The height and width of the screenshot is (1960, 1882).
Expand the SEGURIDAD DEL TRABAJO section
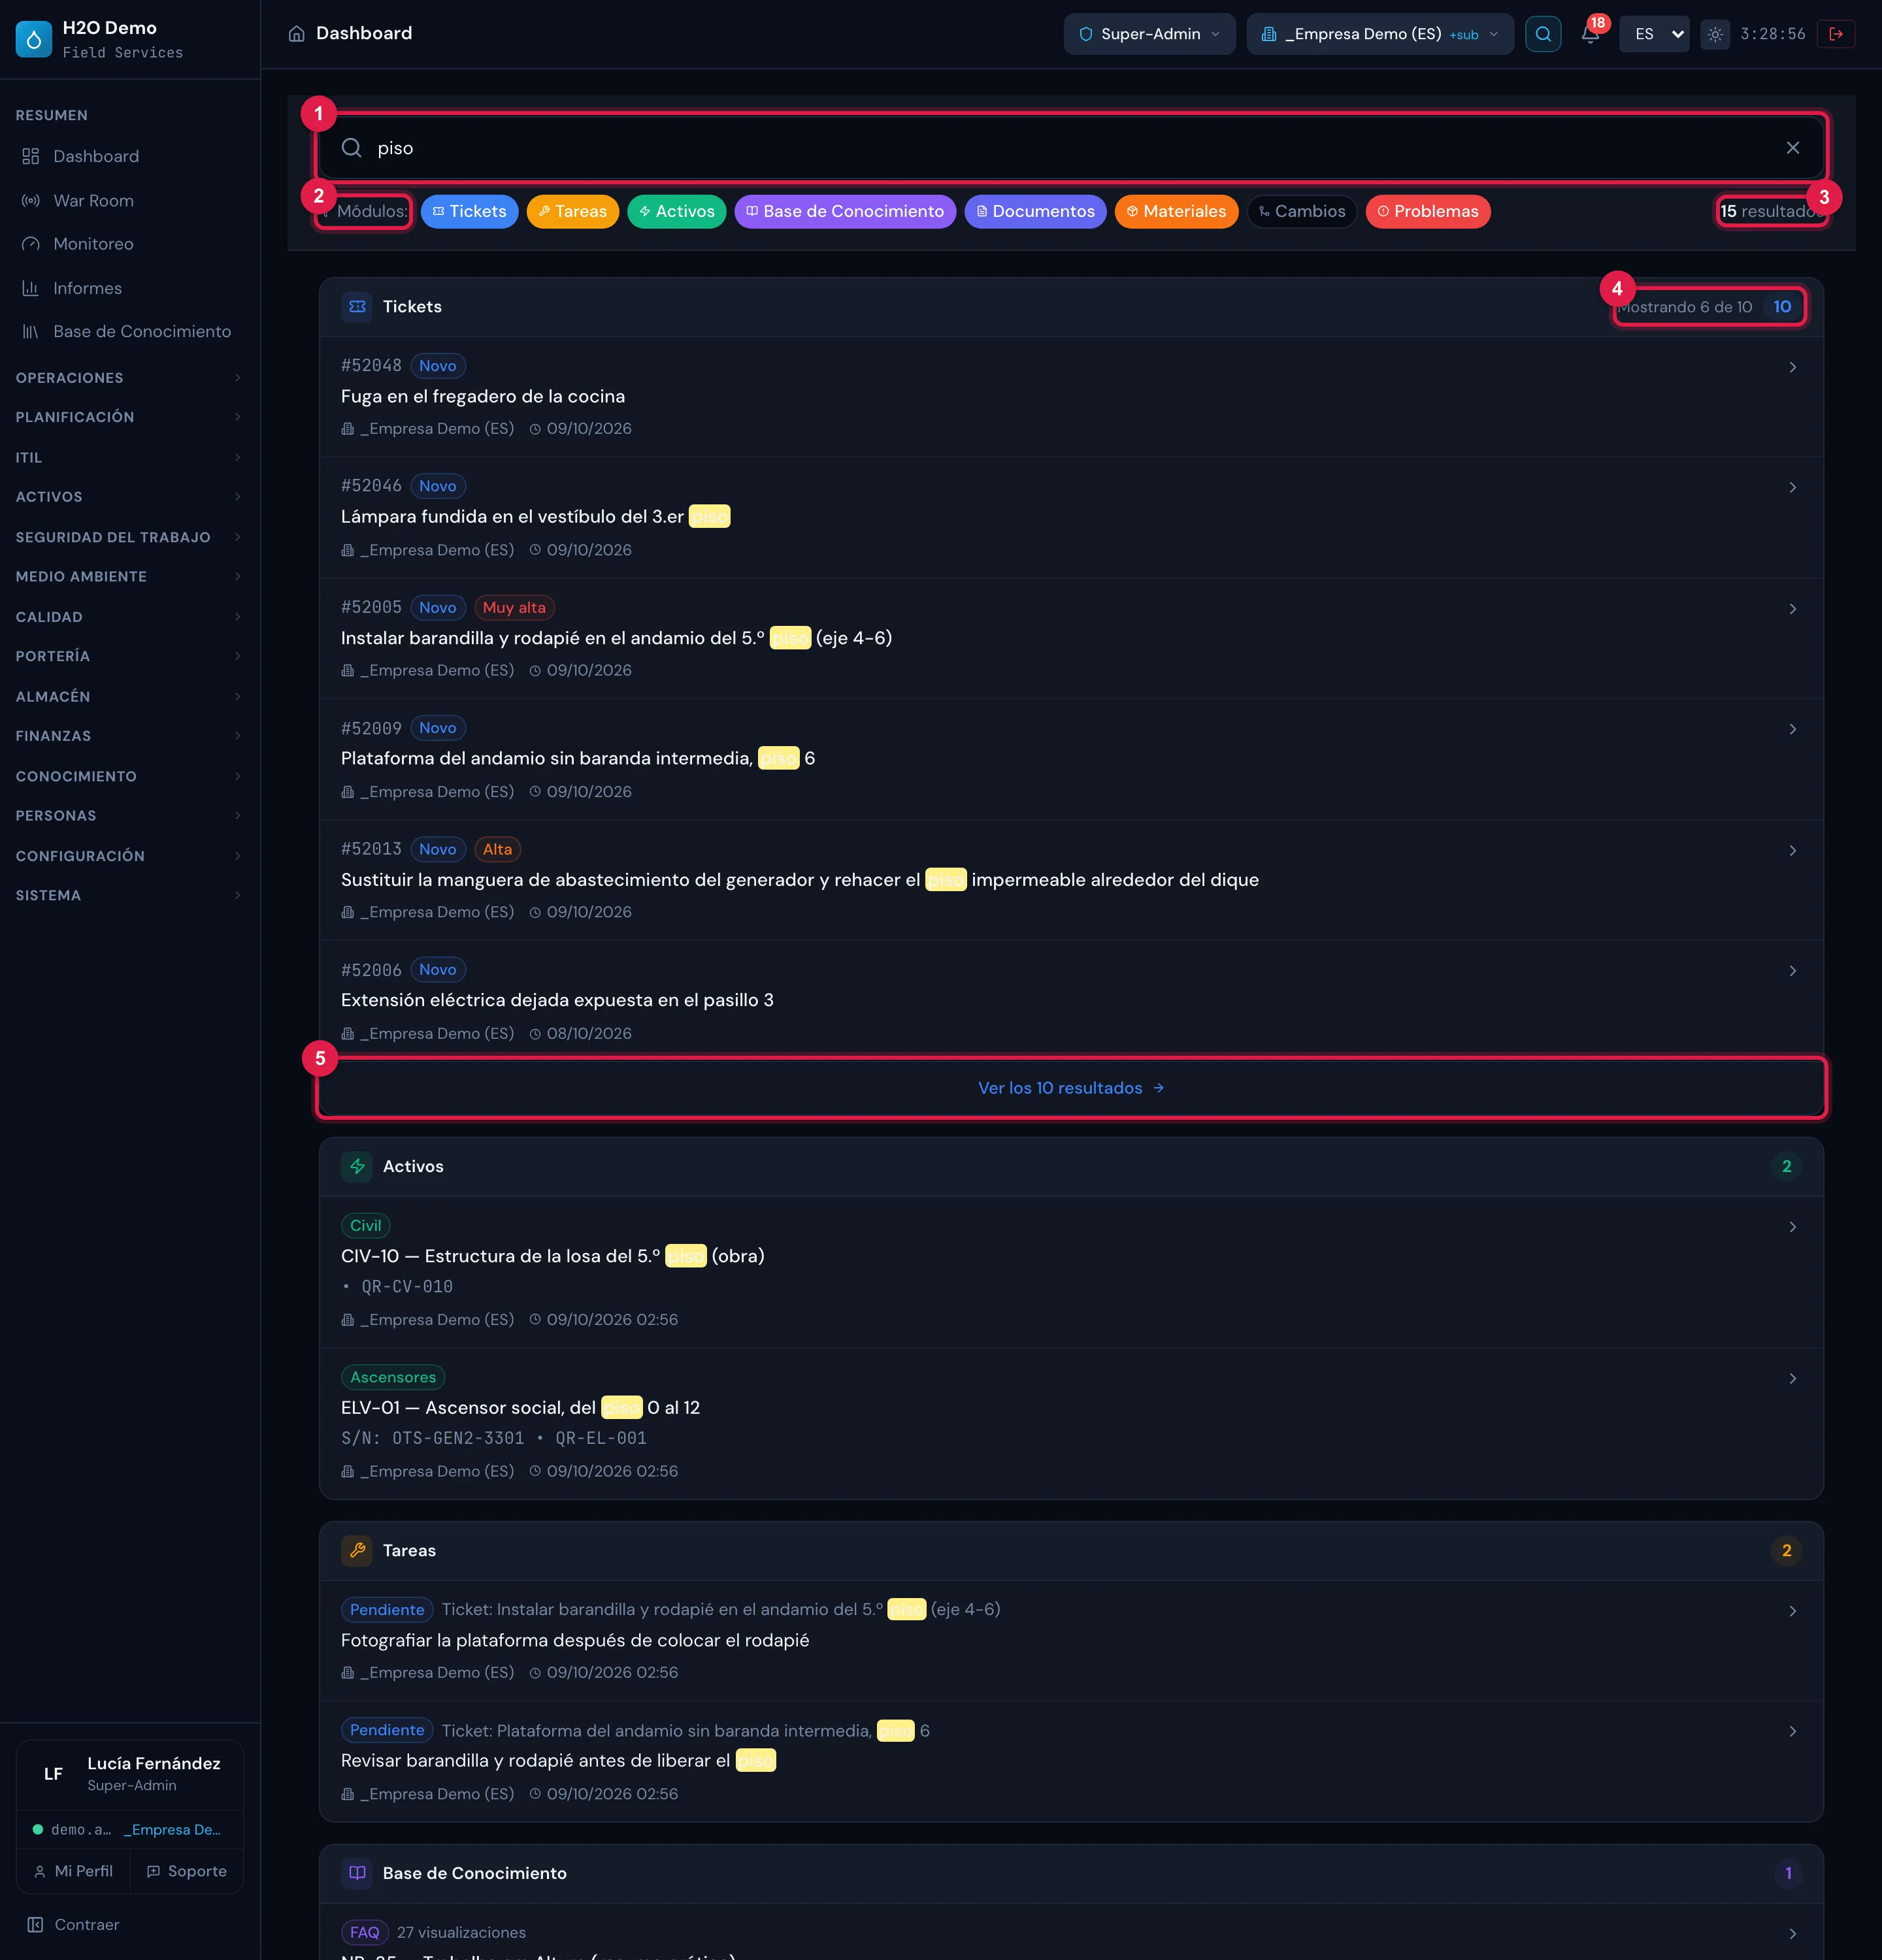click(130, 537)
